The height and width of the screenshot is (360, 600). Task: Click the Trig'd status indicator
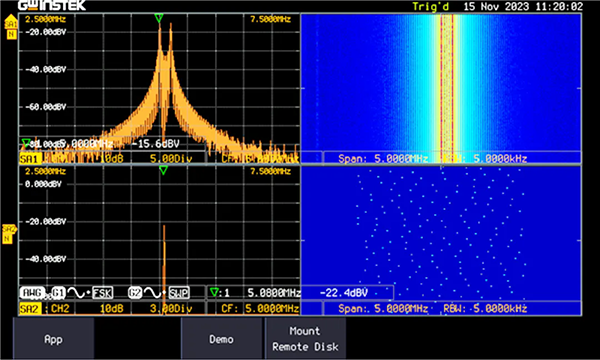click(x=430, y=7)
